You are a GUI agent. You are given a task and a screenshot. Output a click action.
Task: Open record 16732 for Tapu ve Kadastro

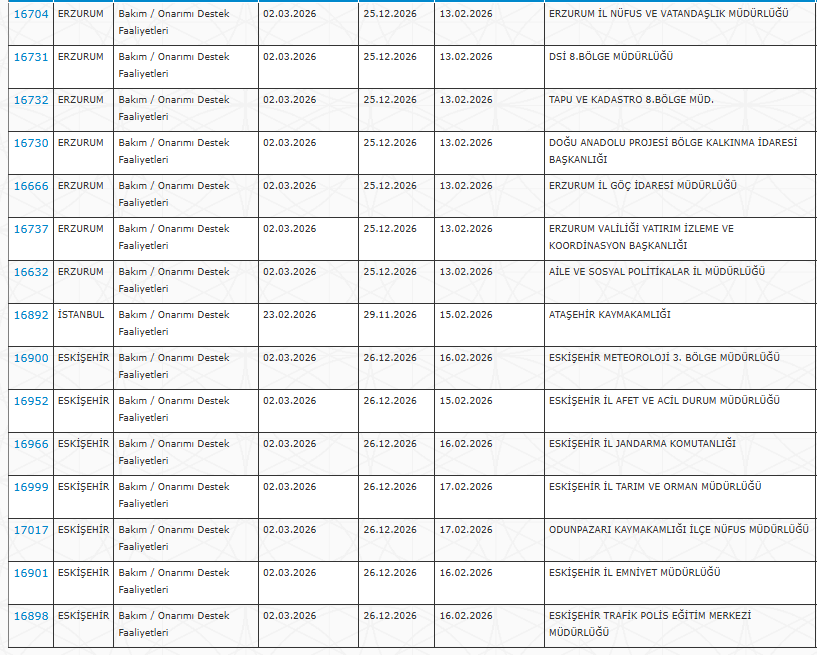pos(30,100)
